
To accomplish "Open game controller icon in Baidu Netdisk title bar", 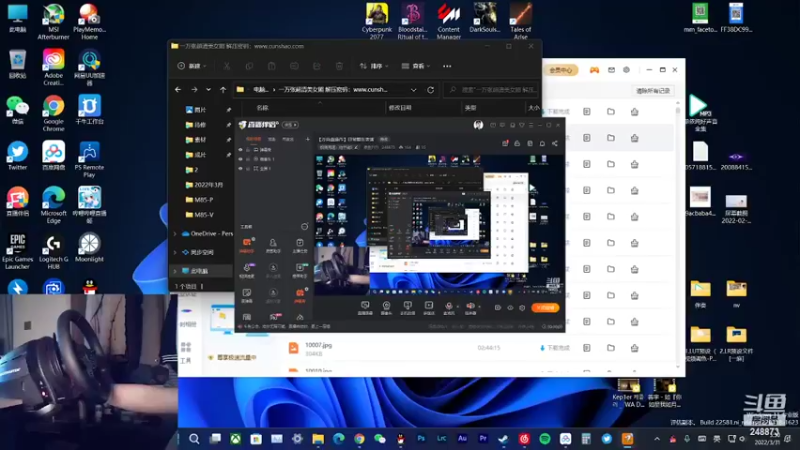I will pos(594,70).
